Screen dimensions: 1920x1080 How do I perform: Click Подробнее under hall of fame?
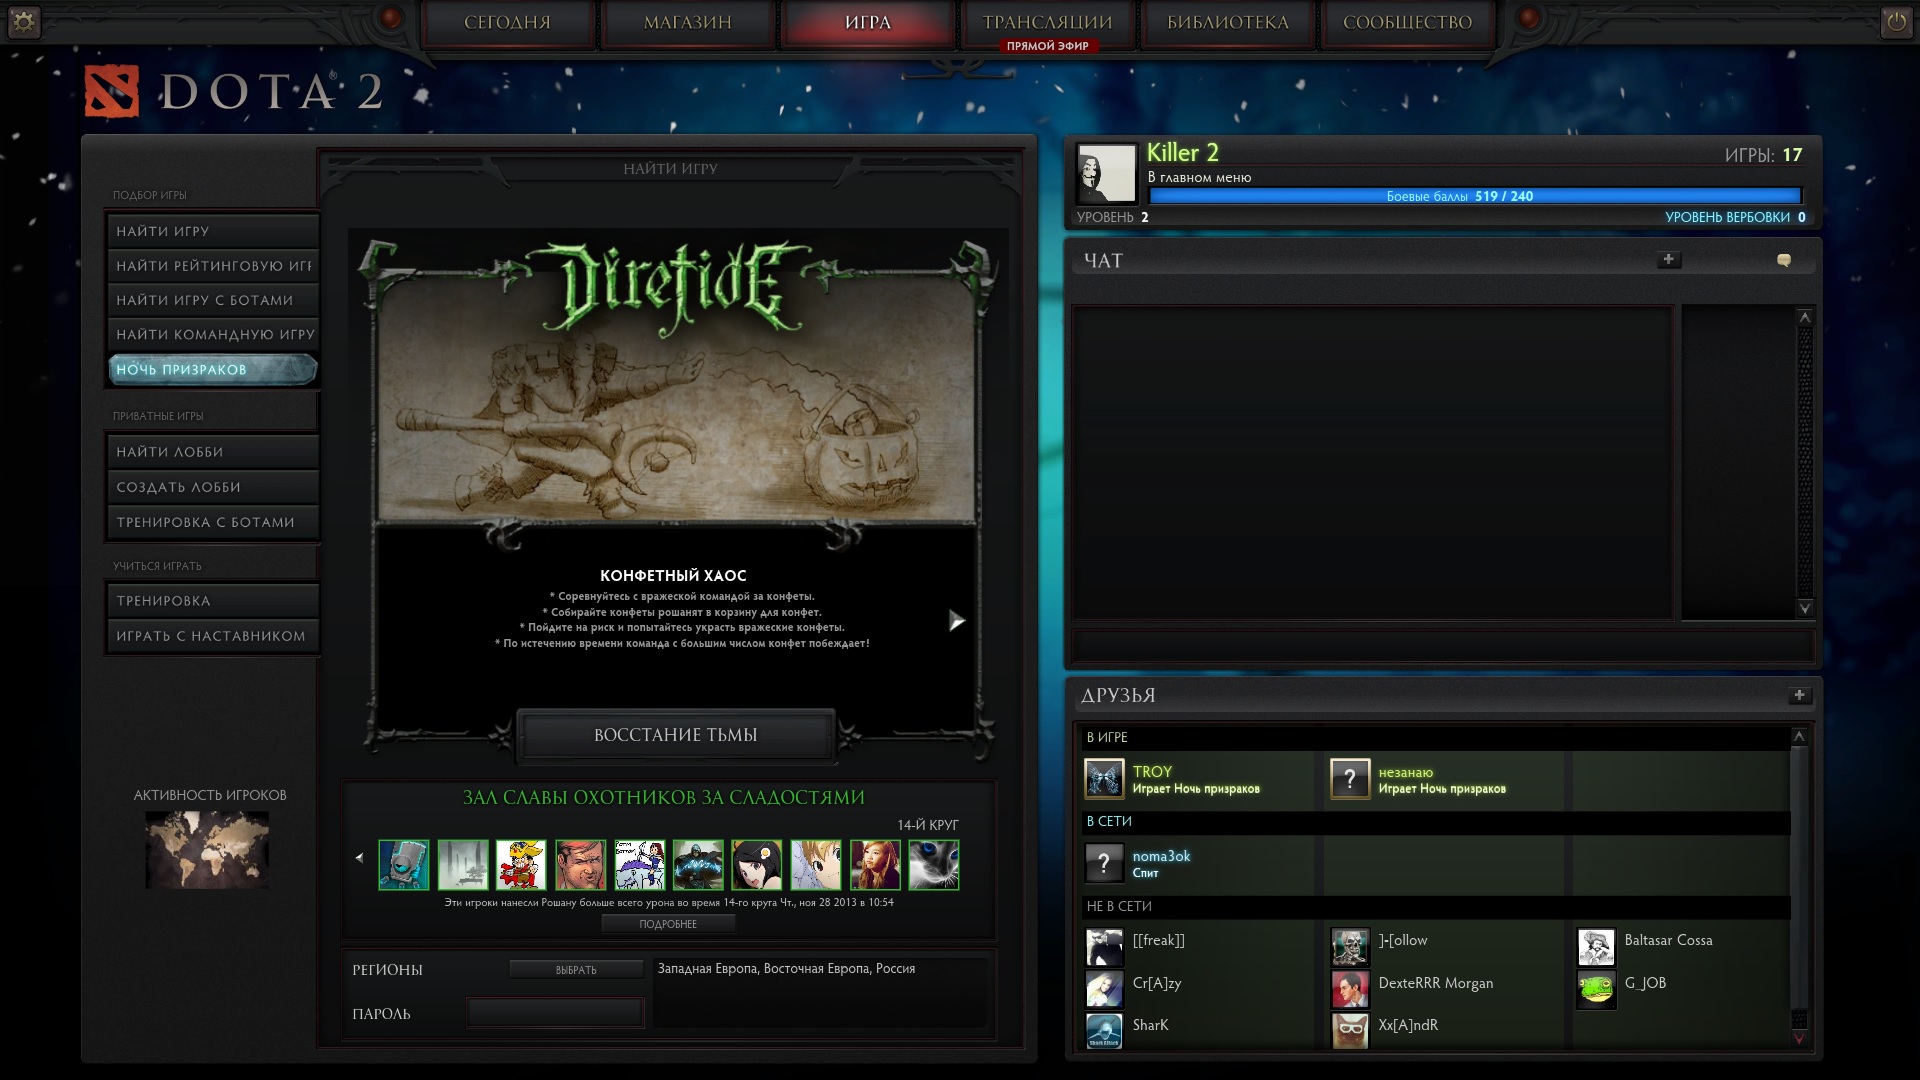pos(668,924)
